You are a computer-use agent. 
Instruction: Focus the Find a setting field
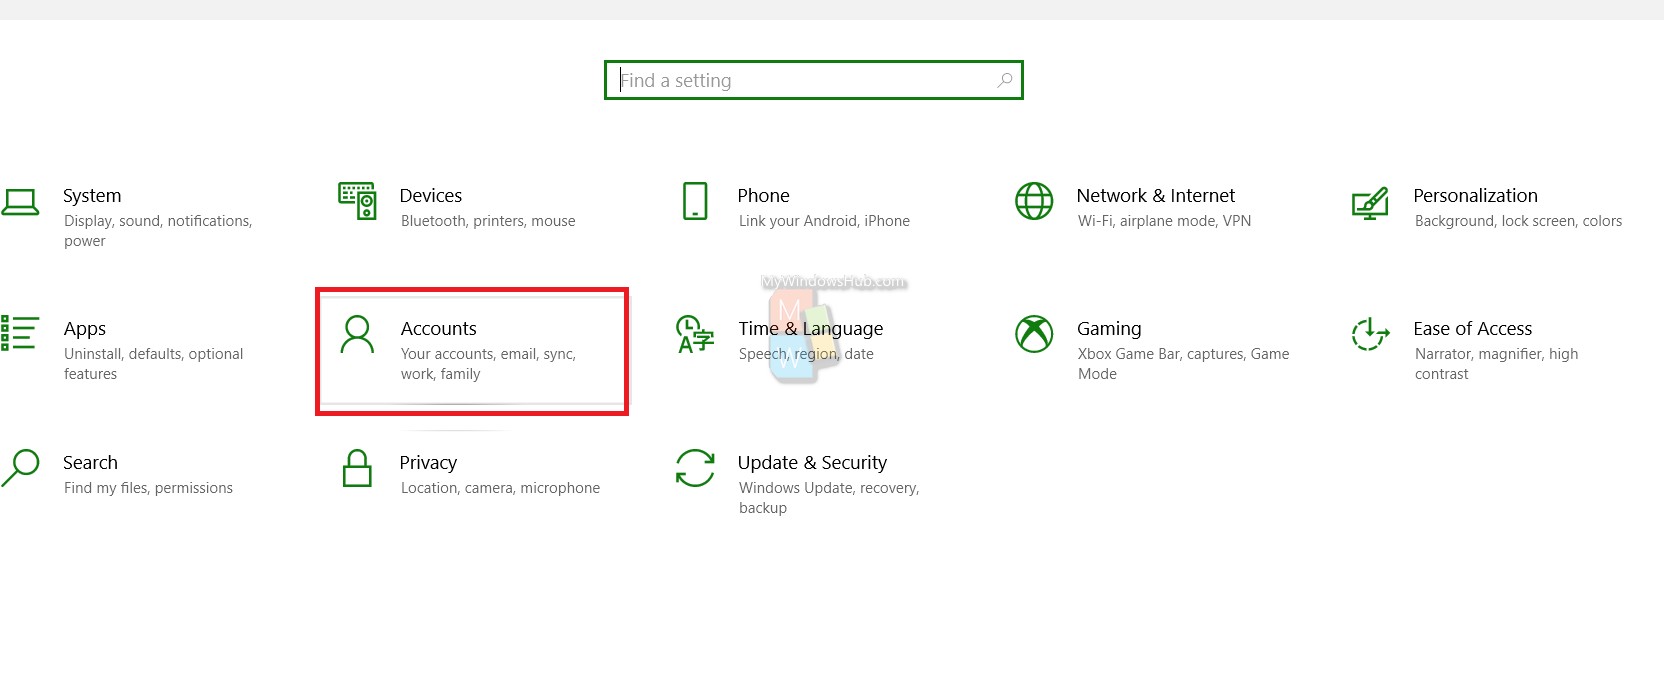click(814, 80)
